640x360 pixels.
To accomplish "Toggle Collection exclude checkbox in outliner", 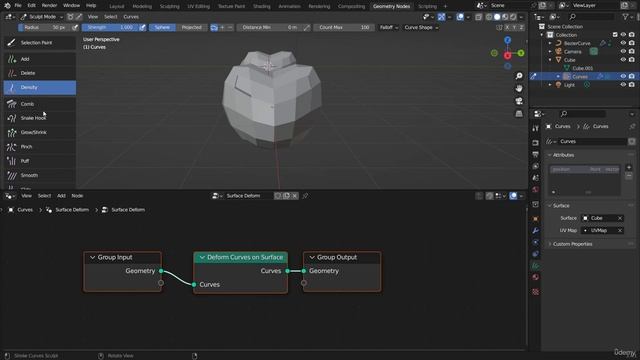I will (x=615, y=35).
